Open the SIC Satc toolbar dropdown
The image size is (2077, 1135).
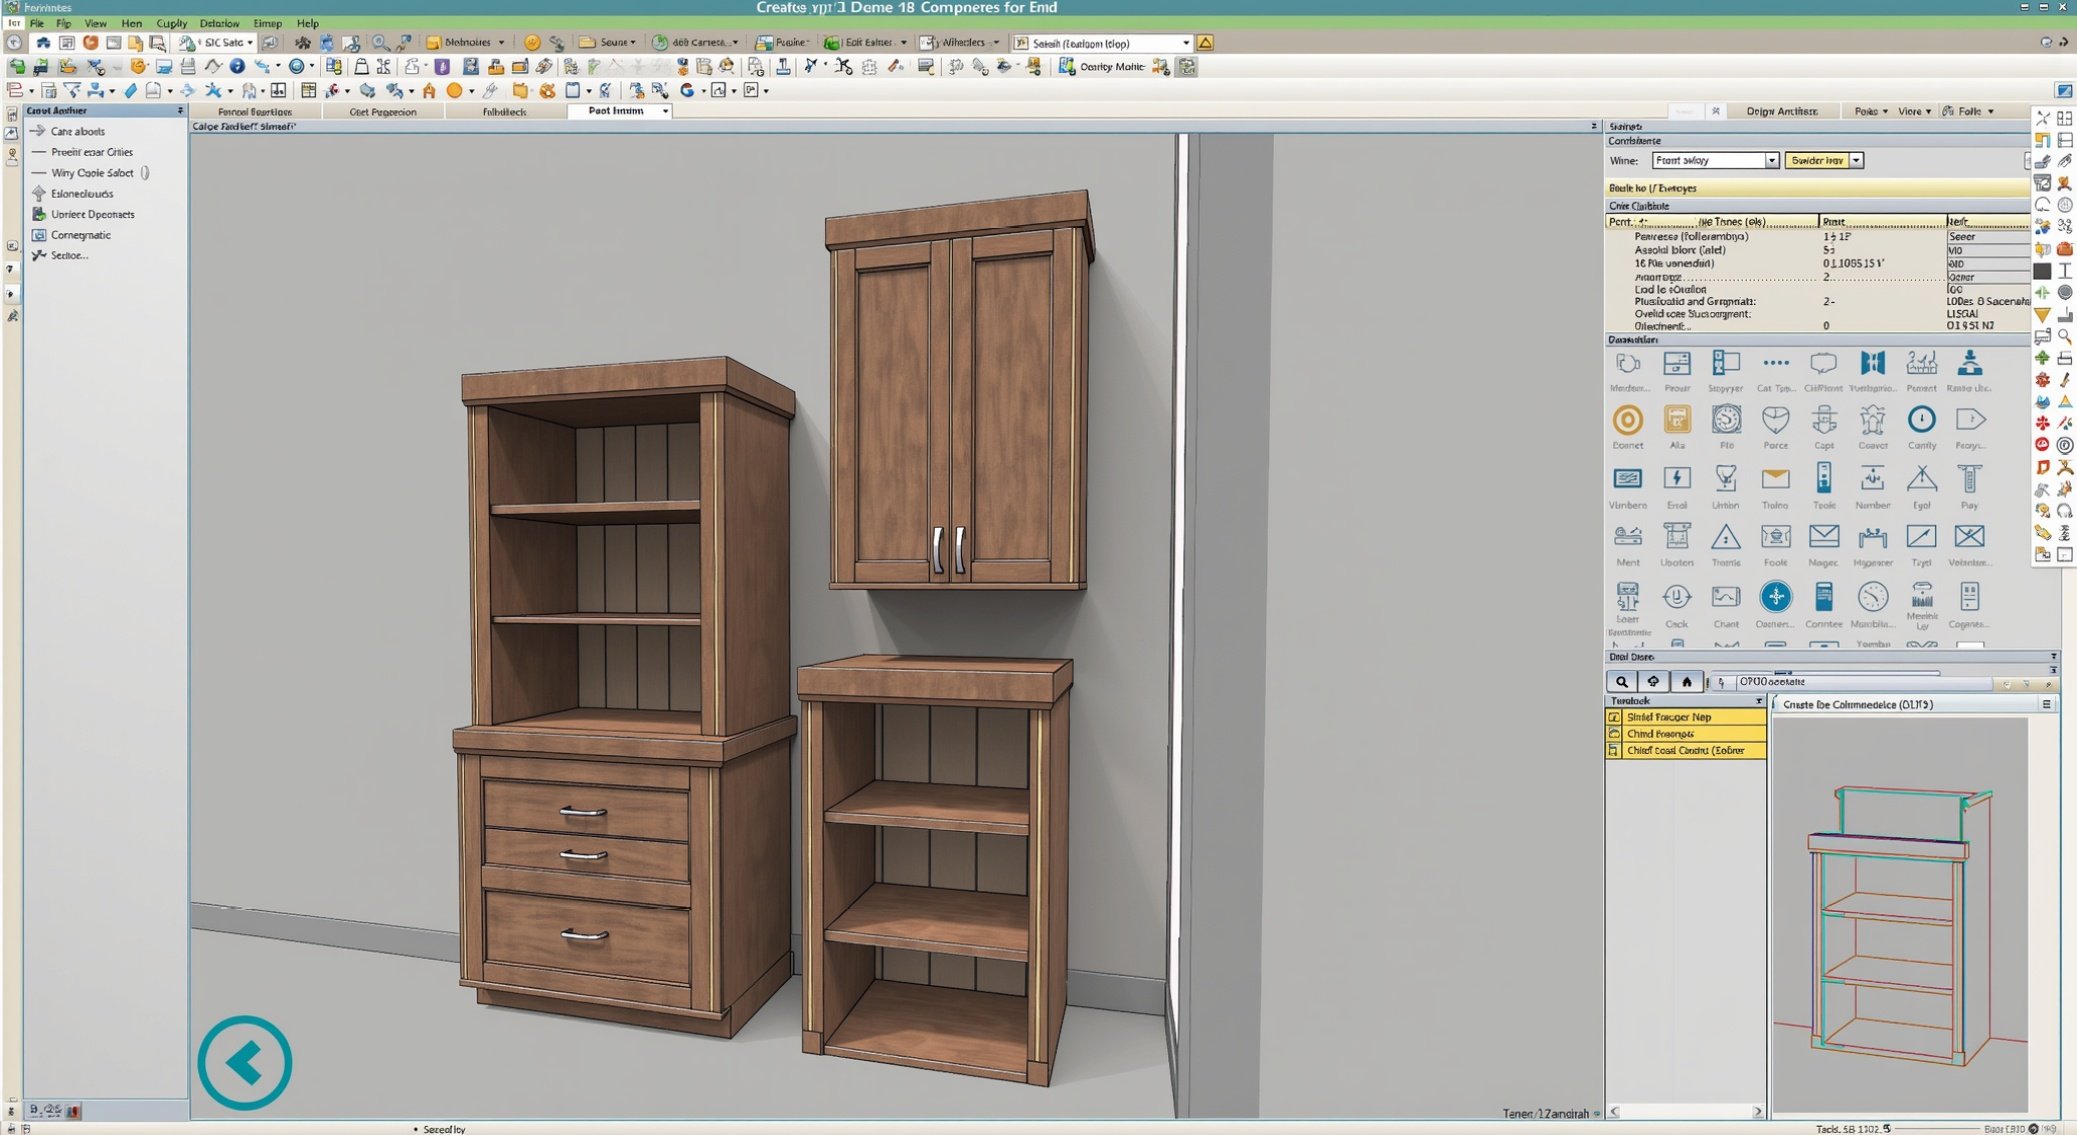point(216,43)
